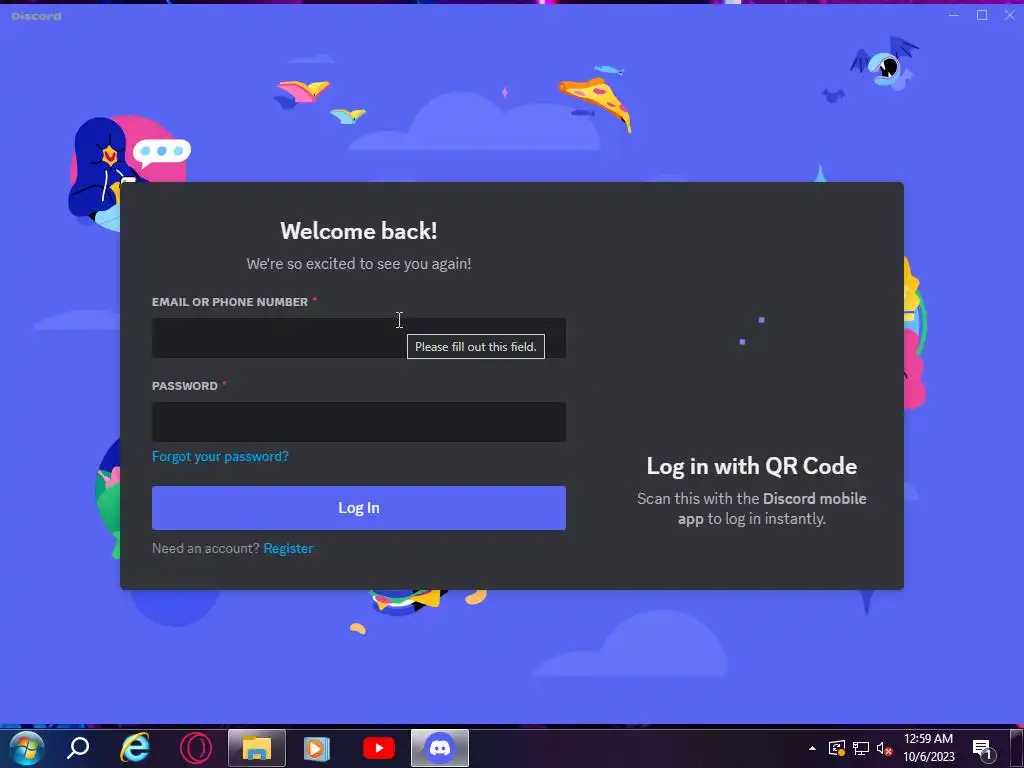Image resolution: width=1024 pixels, height=768 pixels.
Task: Select the Discord taskbar icon
Action: click(440, 748)
